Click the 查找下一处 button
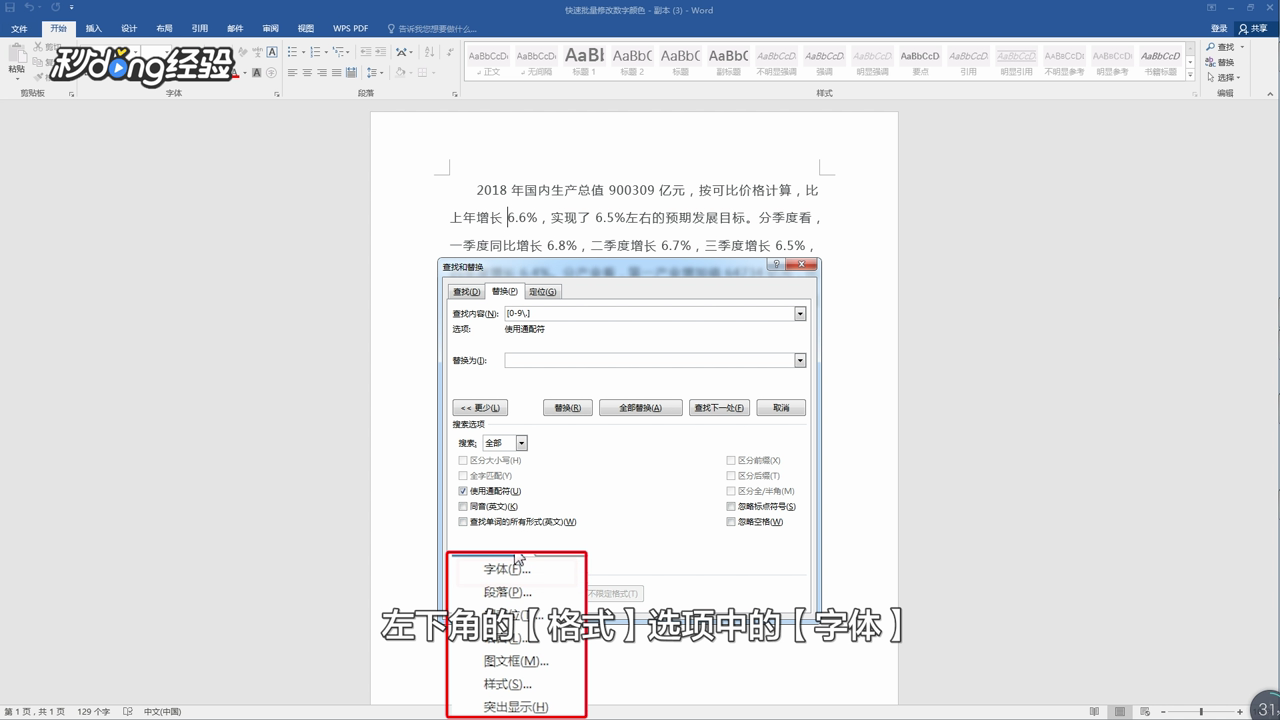 click(x=719, y=408)
